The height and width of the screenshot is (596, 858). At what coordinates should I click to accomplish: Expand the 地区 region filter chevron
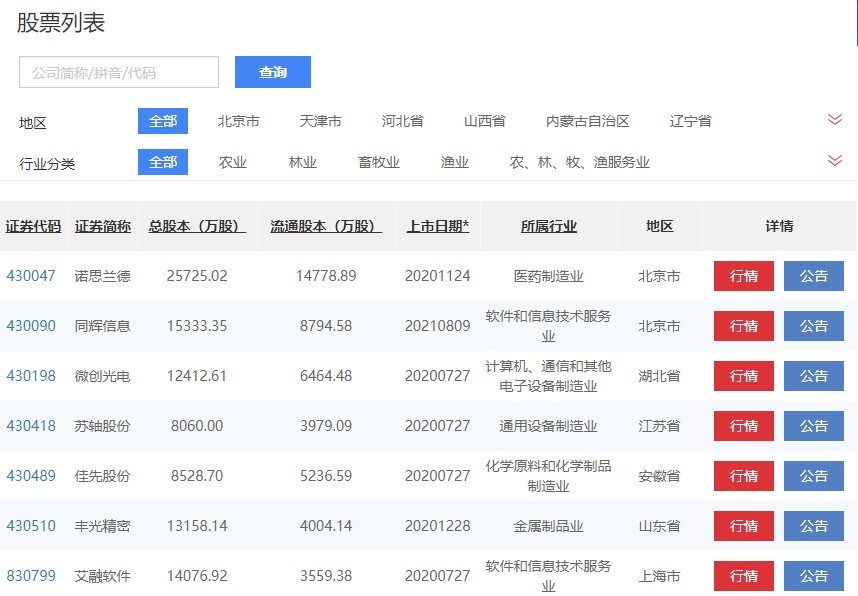coord(835,120)
